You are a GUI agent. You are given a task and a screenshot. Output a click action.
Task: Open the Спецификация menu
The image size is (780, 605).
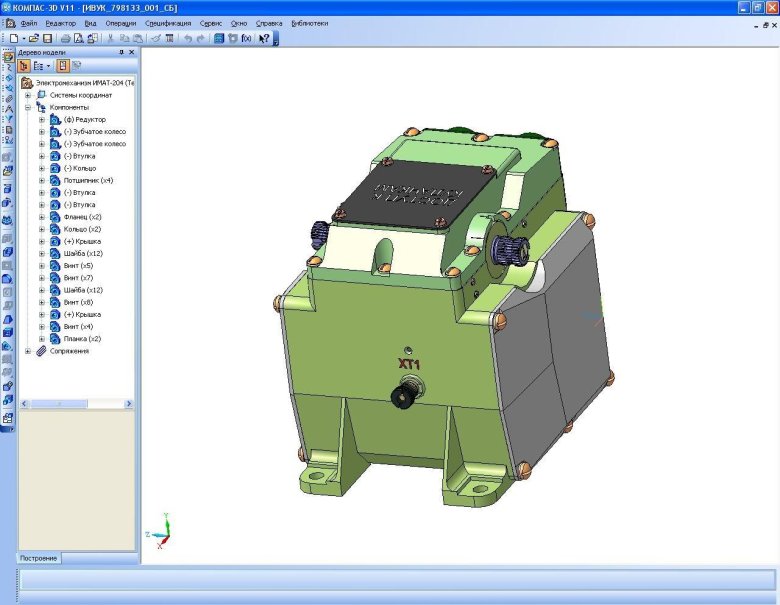coord(167,22)
